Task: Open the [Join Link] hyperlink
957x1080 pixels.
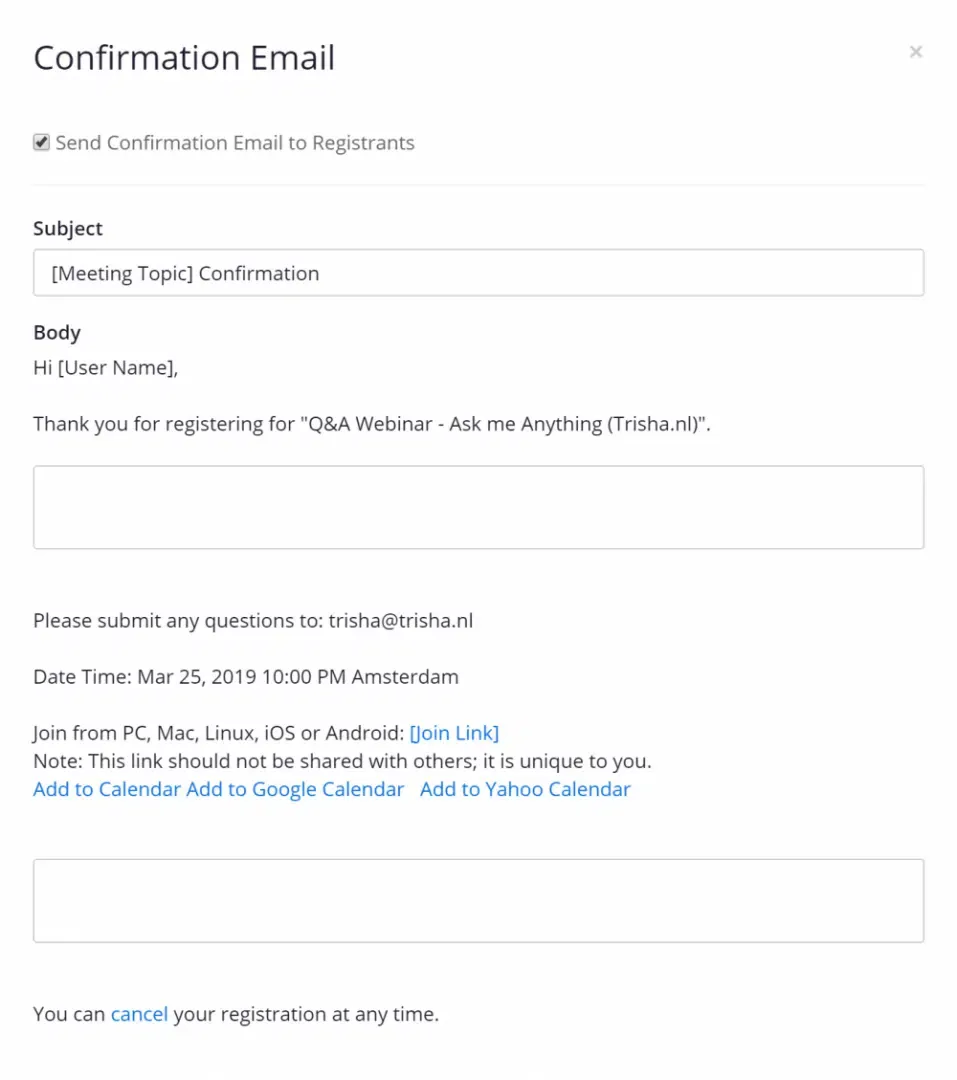Action: click(x=454, y=733)
